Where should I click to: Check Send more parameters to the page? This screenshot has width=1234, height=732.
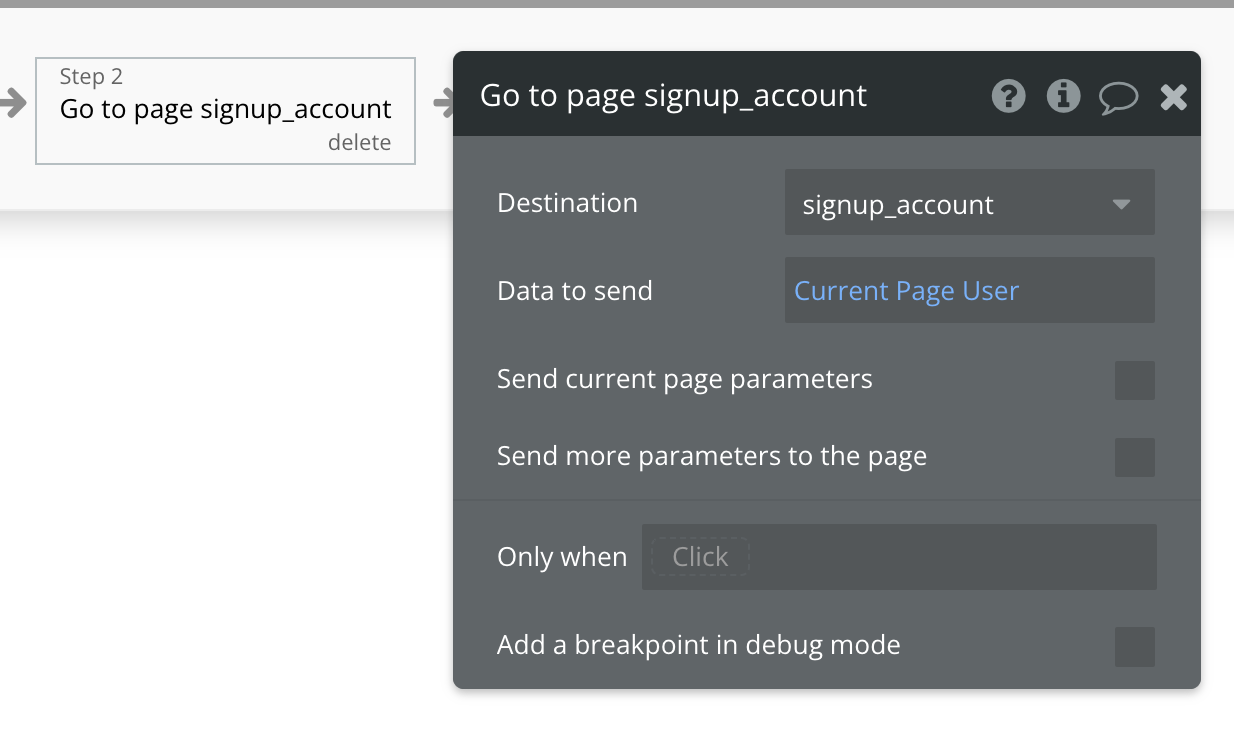(1134, 457)
